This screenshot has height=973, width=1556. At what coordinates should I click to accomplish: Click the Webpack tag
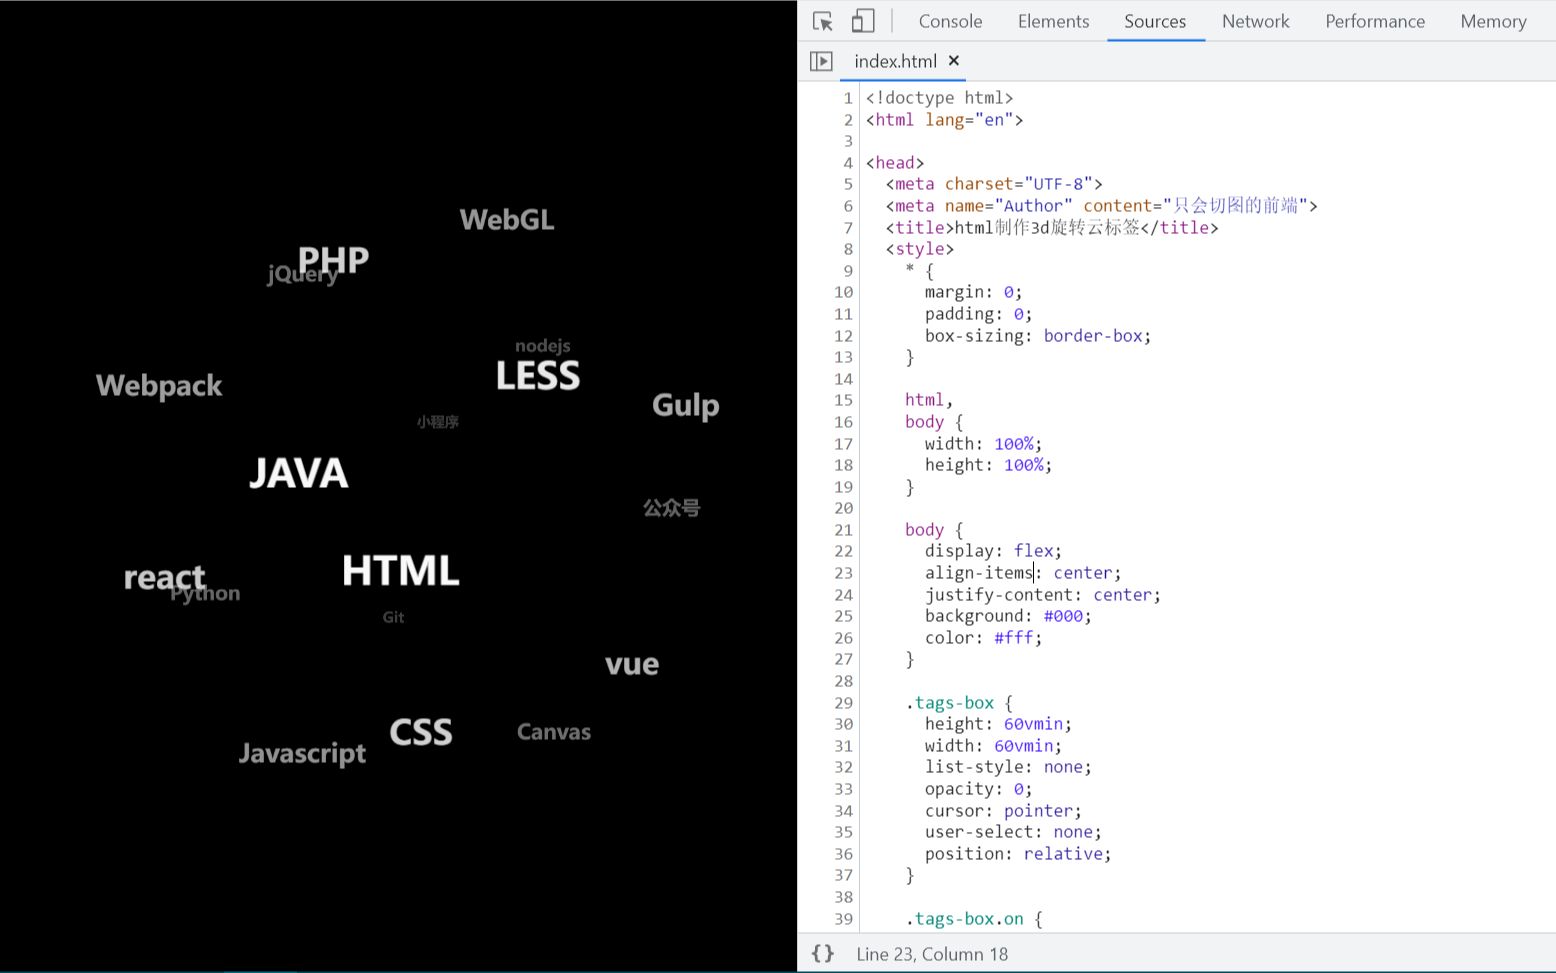[159, 386]
